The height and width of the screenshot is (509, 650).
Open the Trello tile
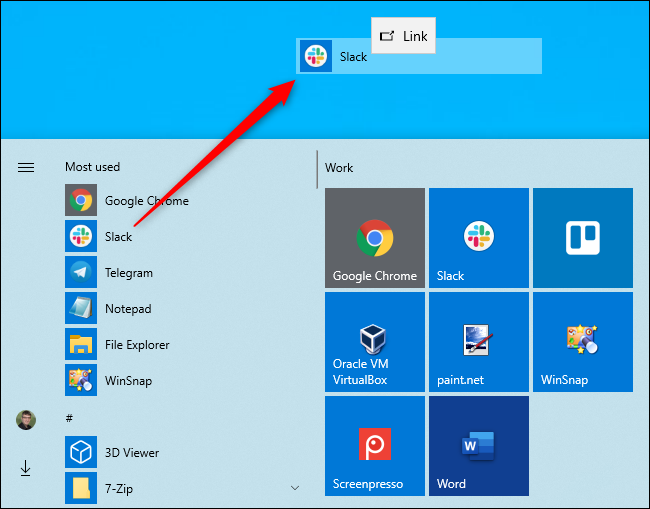582,238
